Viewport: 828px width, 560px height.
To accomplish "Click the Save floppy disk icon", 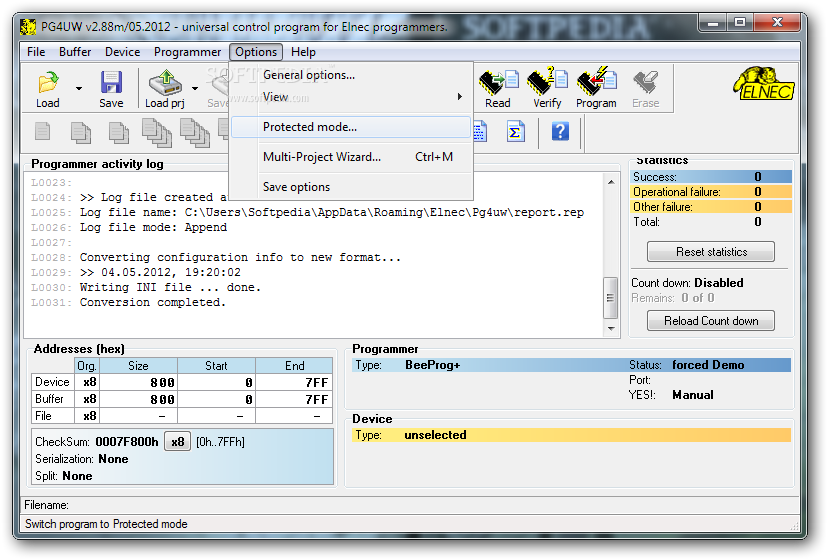I will coord(111,82).
